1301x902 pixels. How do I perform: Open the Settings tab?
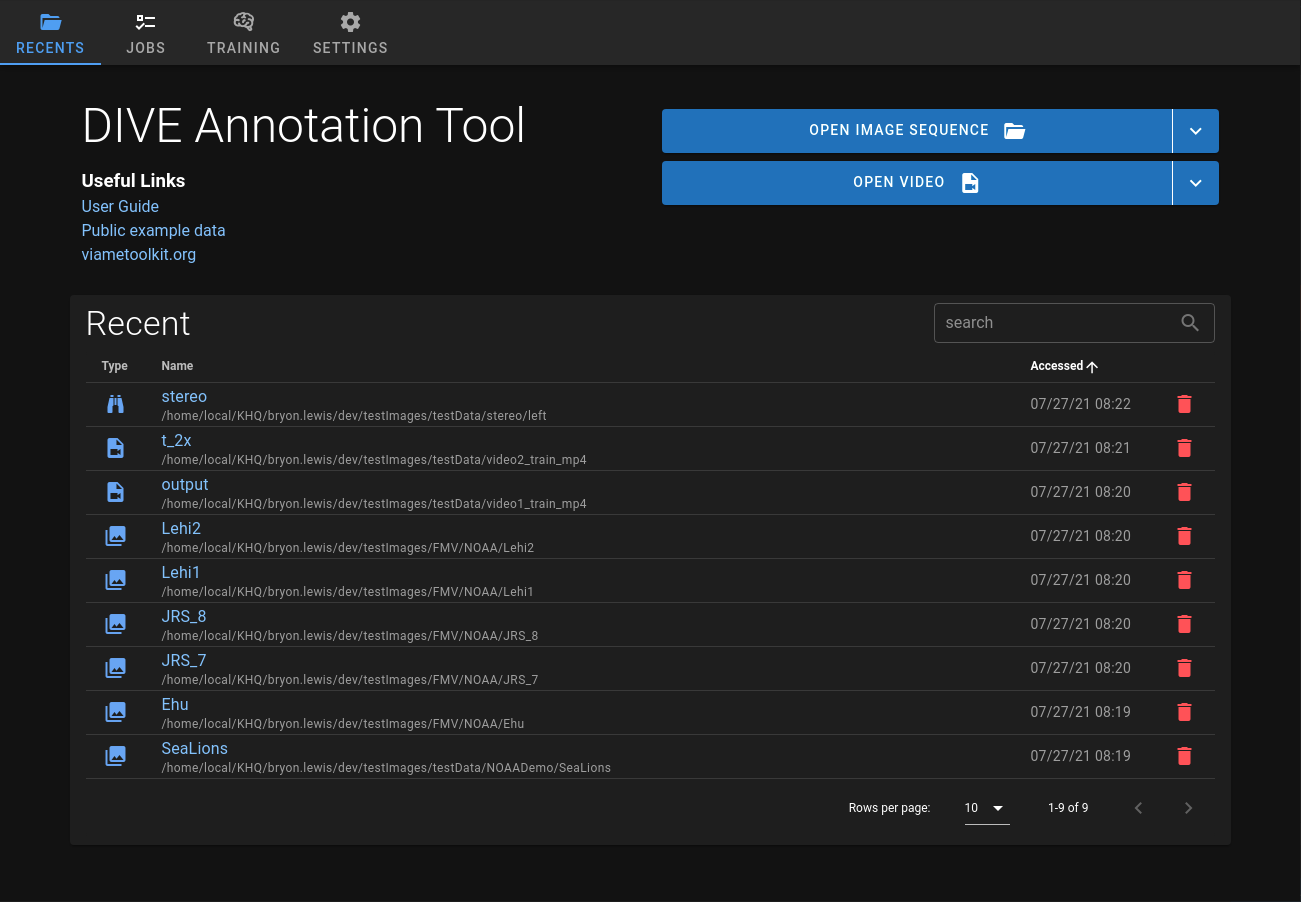(350, 33)
